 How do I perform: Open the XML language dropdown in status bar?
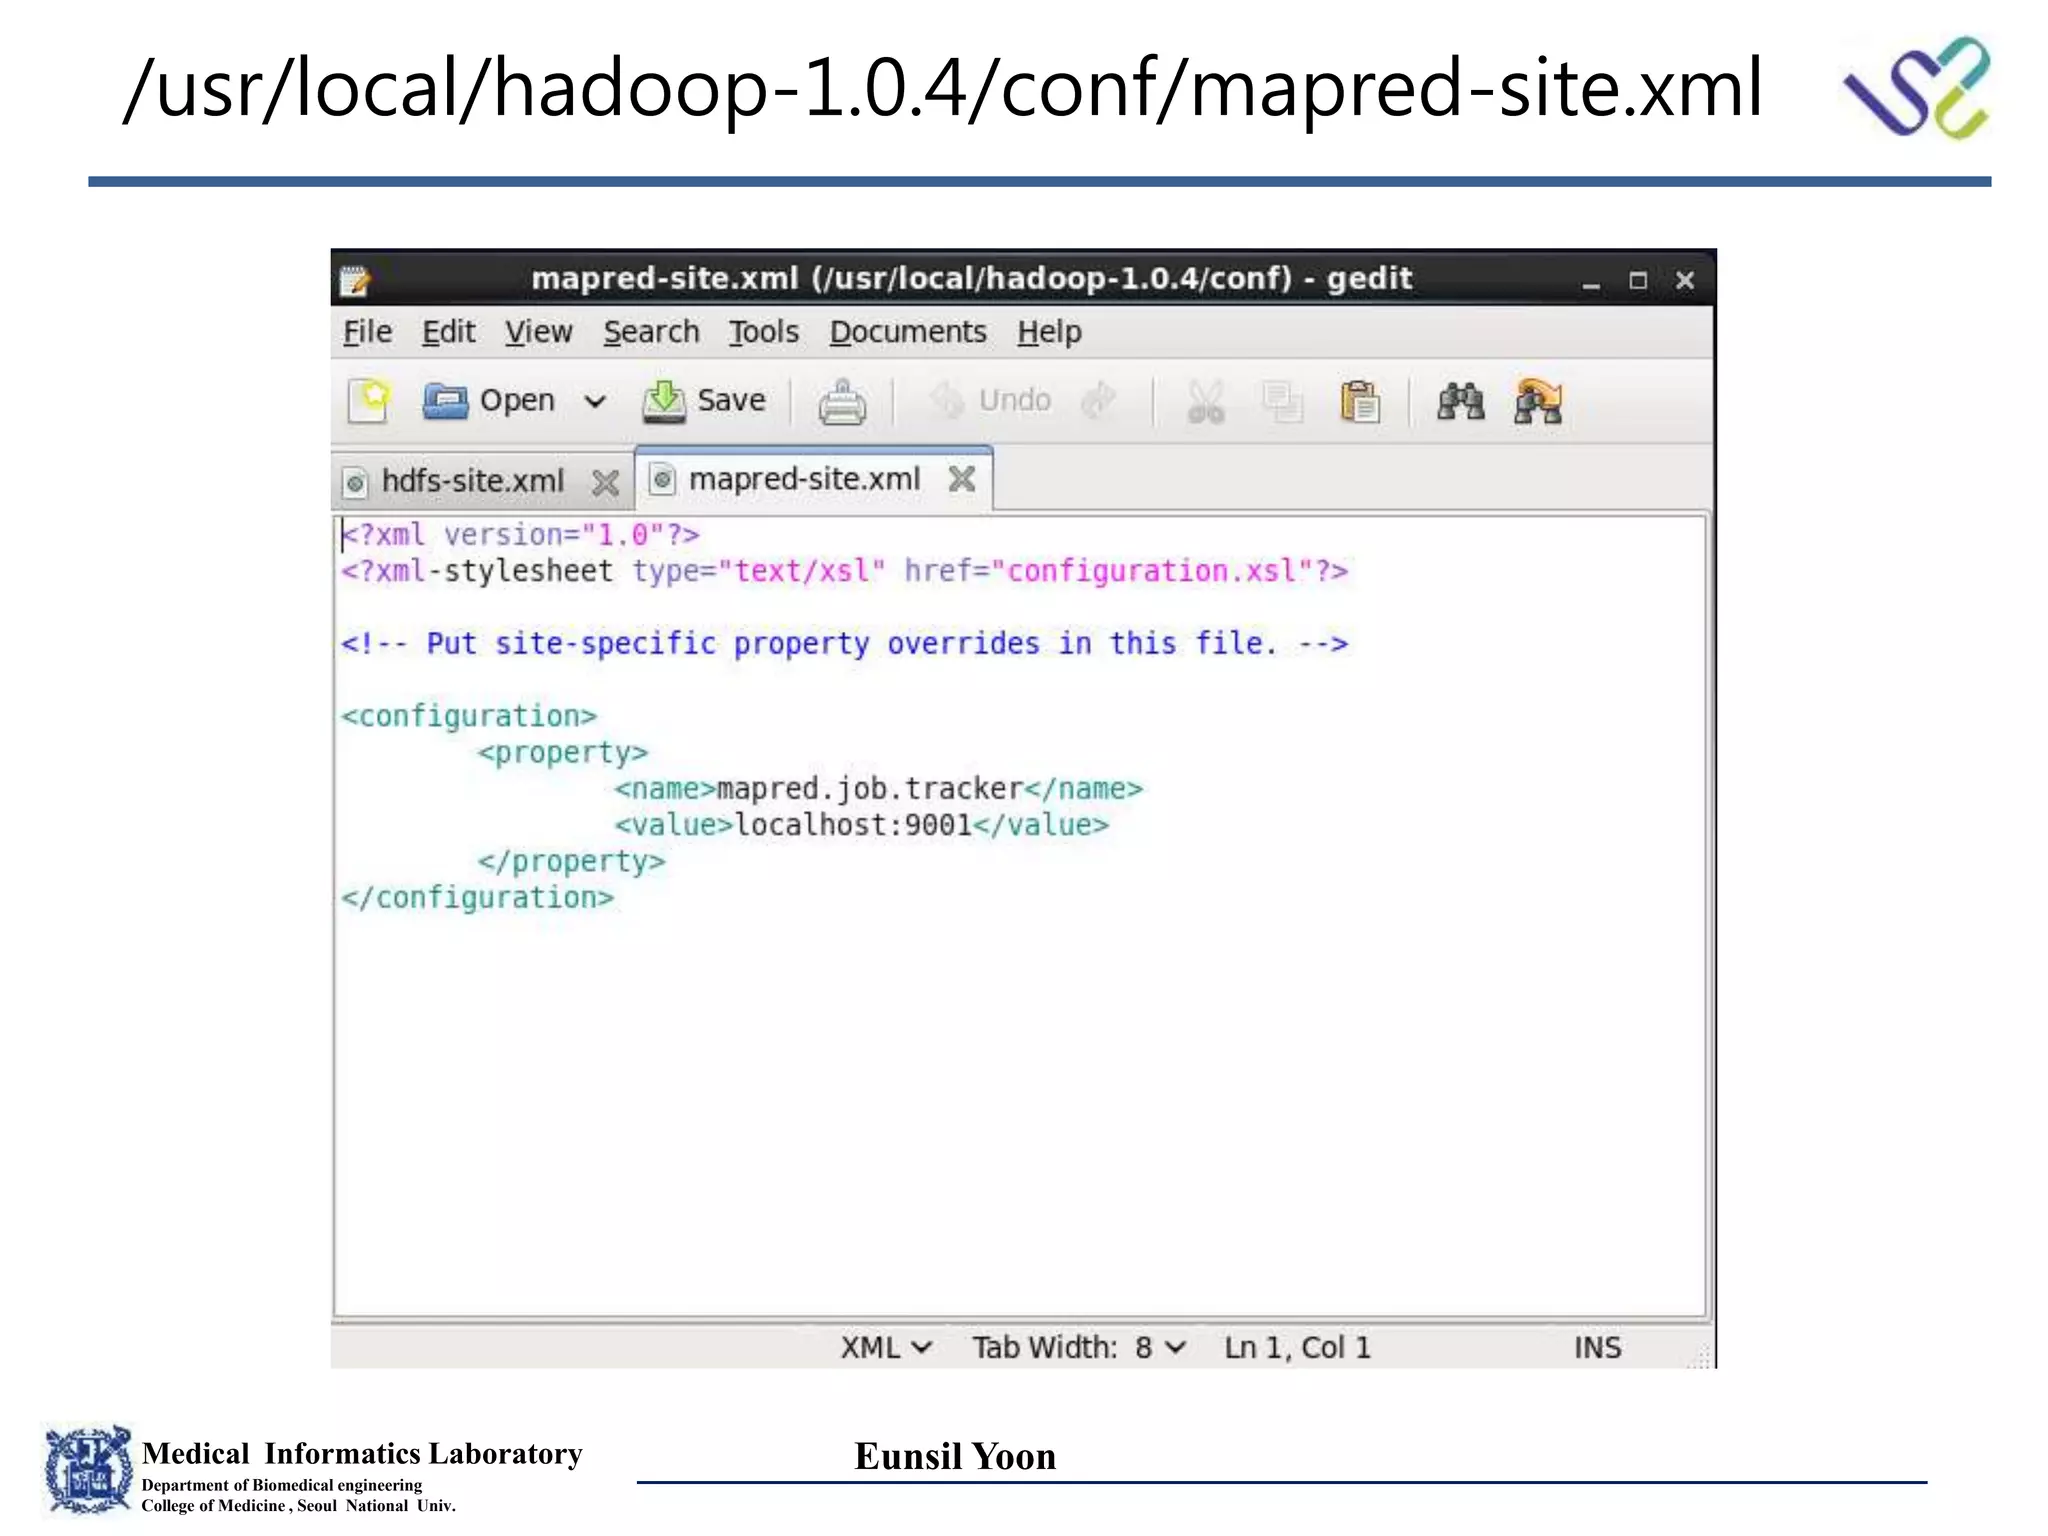click(886, 1348)
